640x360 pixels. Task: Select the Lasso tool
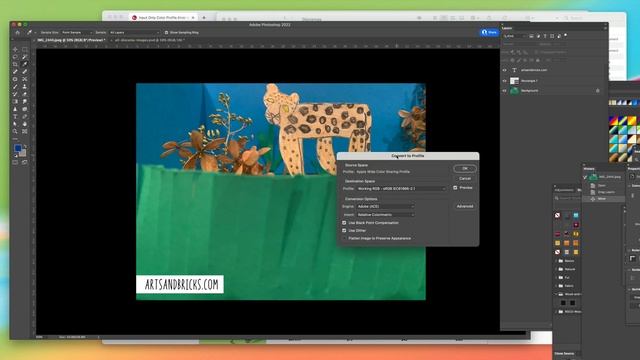[16, 57]
